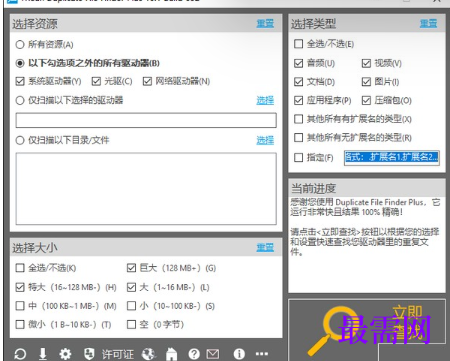Screen dimensions: 450x361
Task: Check 其他所有有扩展名的类型(X) checkbox
Action: pos(299,119)
